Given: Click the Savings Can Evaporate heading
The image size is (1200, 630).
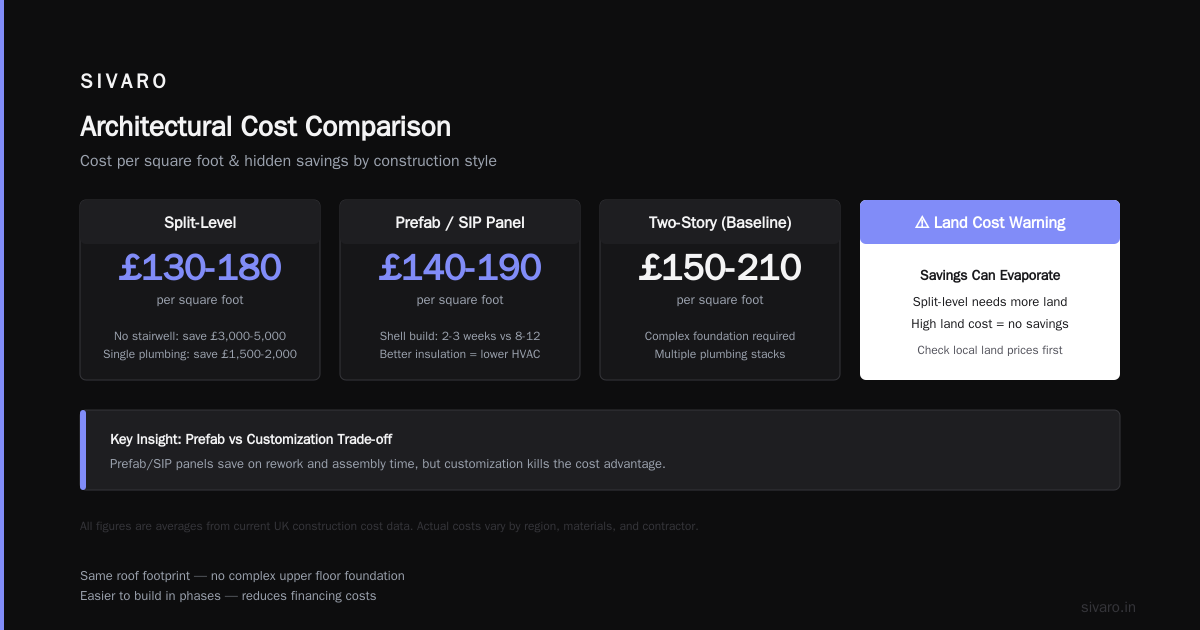Looking at the screenshot, I should [x=990, y=275].
